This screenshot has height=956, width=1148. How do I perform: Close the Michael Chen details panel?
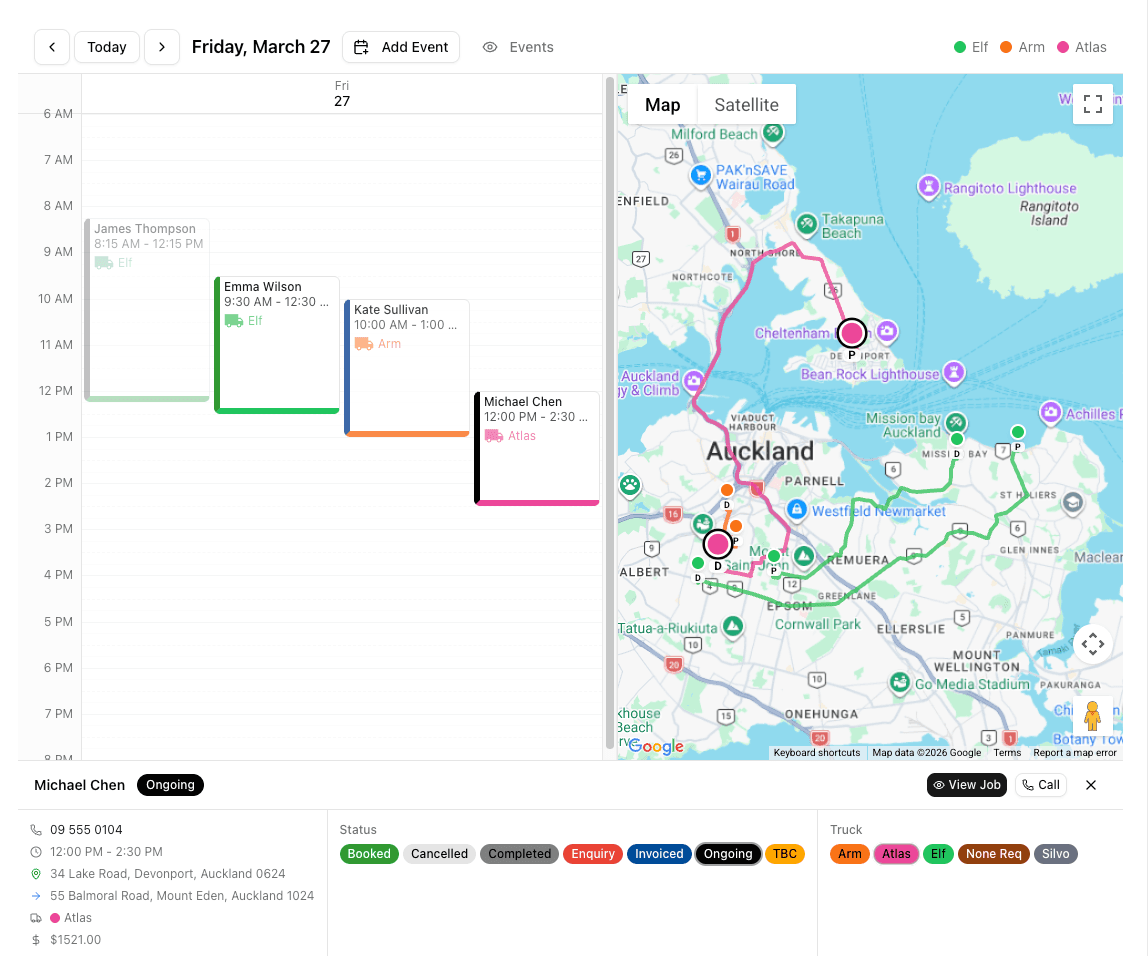coord(1091,785)
